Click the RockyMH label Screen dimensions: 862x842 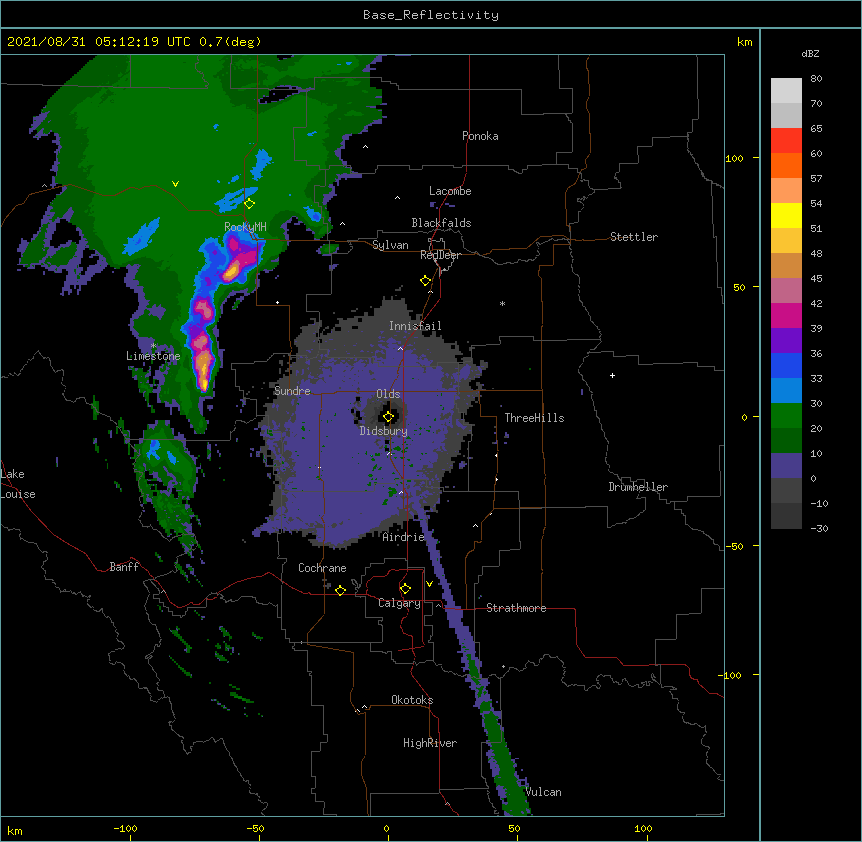(245, 227)
